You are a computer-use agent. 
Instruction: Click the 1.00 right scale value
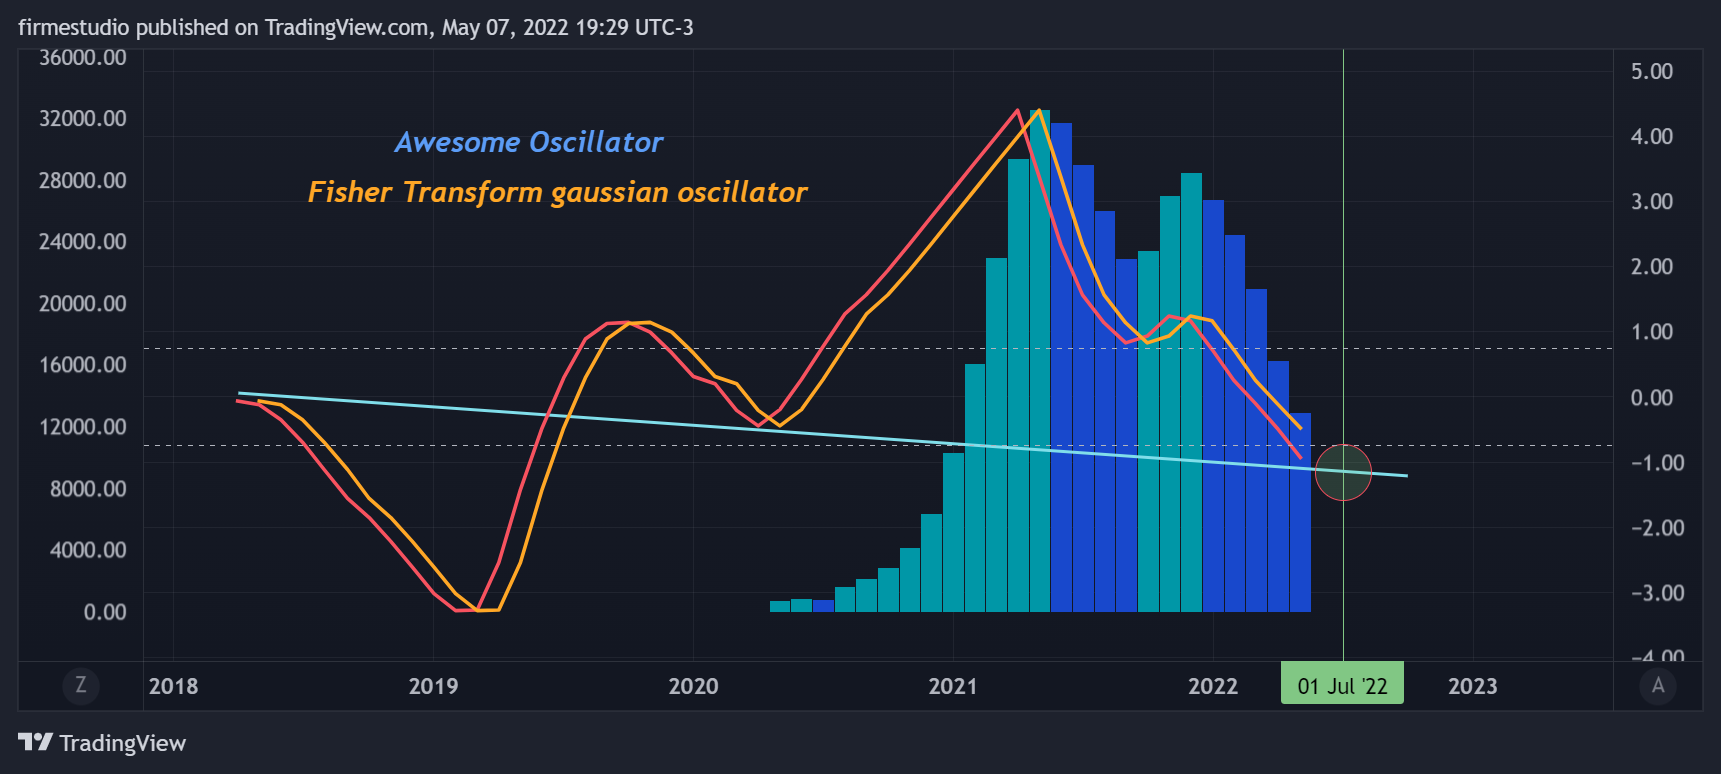1652,331
